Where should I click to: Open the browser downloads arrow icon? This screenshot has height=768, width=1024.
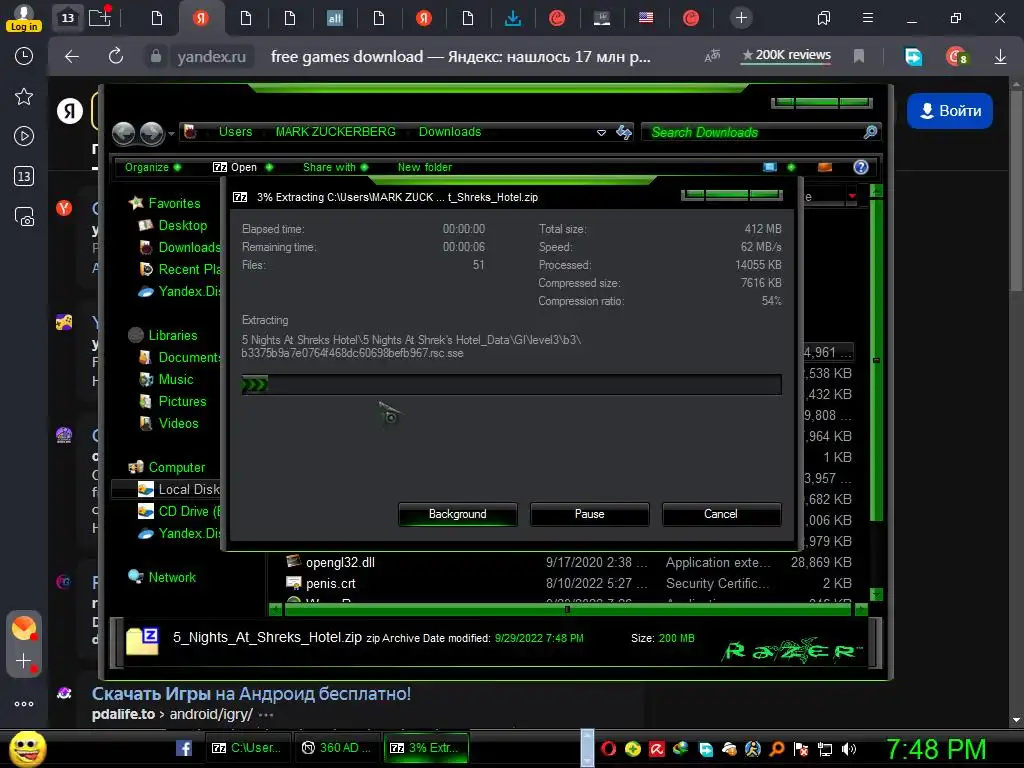coord(1000,57)
